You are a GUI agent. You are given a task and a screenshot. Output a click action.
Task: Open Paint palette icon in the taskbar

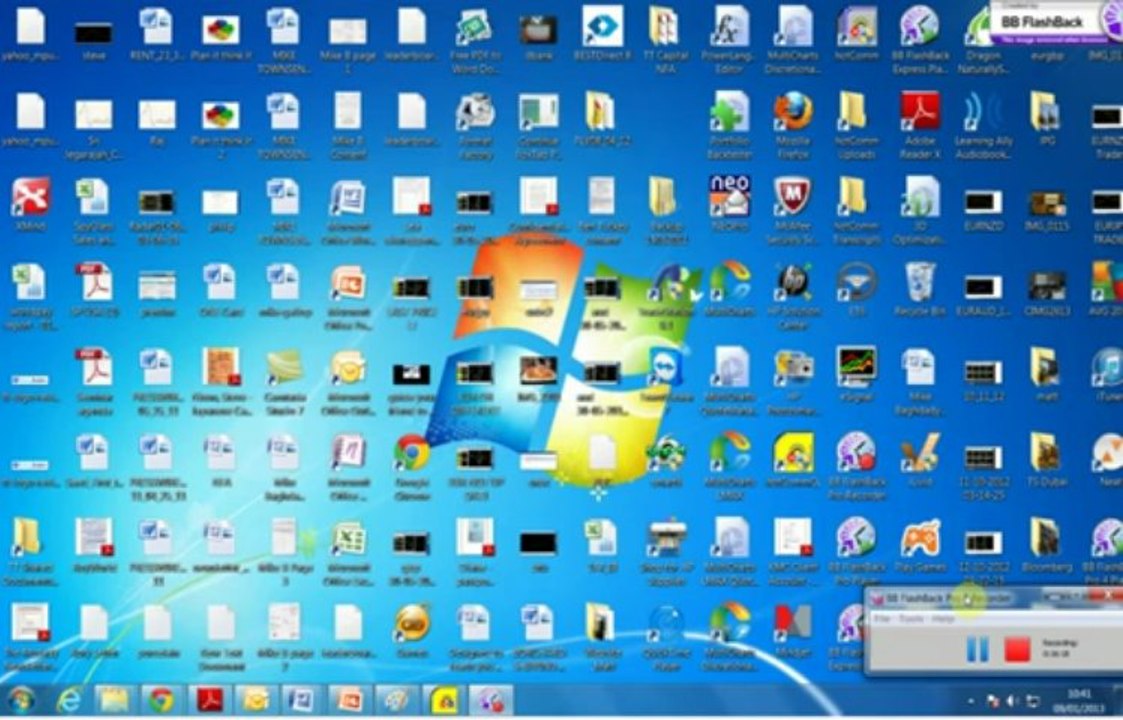coord(396,700)
